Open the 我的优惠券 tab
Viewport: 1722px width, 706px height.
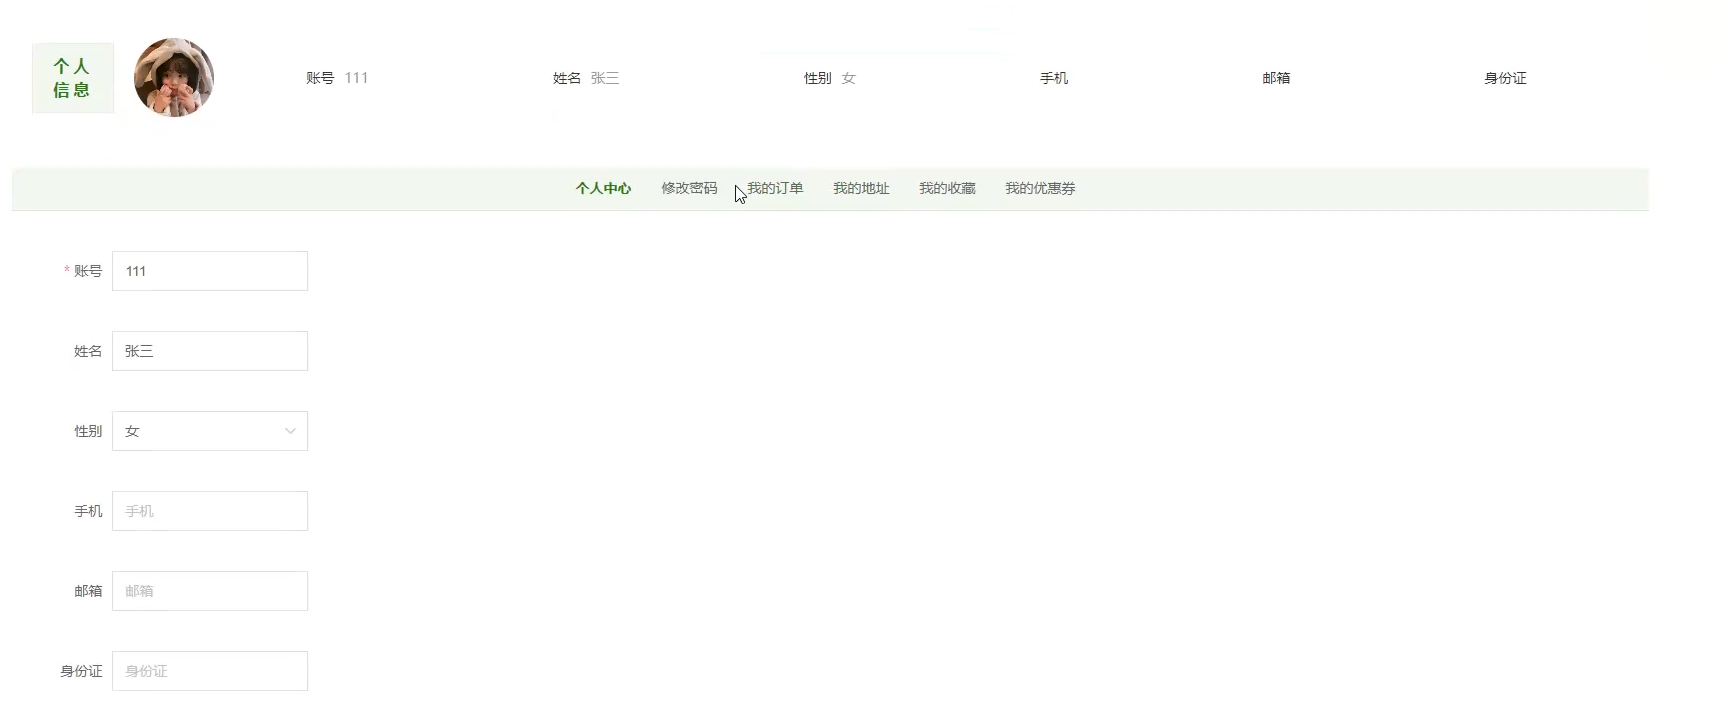[1040, 188]
